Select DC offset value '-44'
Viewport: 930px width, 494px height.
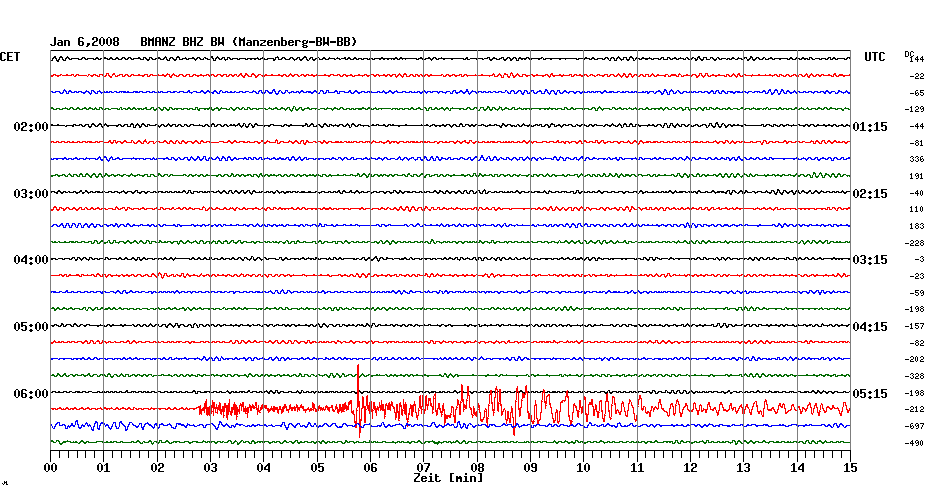click(x=916, y=126)
